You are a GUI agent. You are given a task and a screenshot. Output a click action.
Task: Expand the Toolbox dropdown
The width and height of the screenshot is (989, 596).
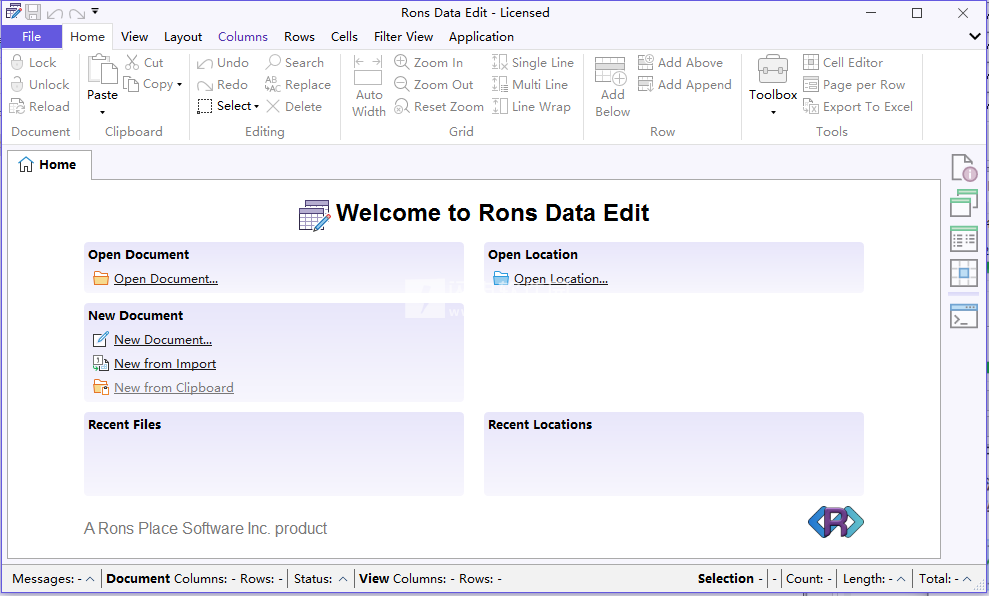click(773, 113)
